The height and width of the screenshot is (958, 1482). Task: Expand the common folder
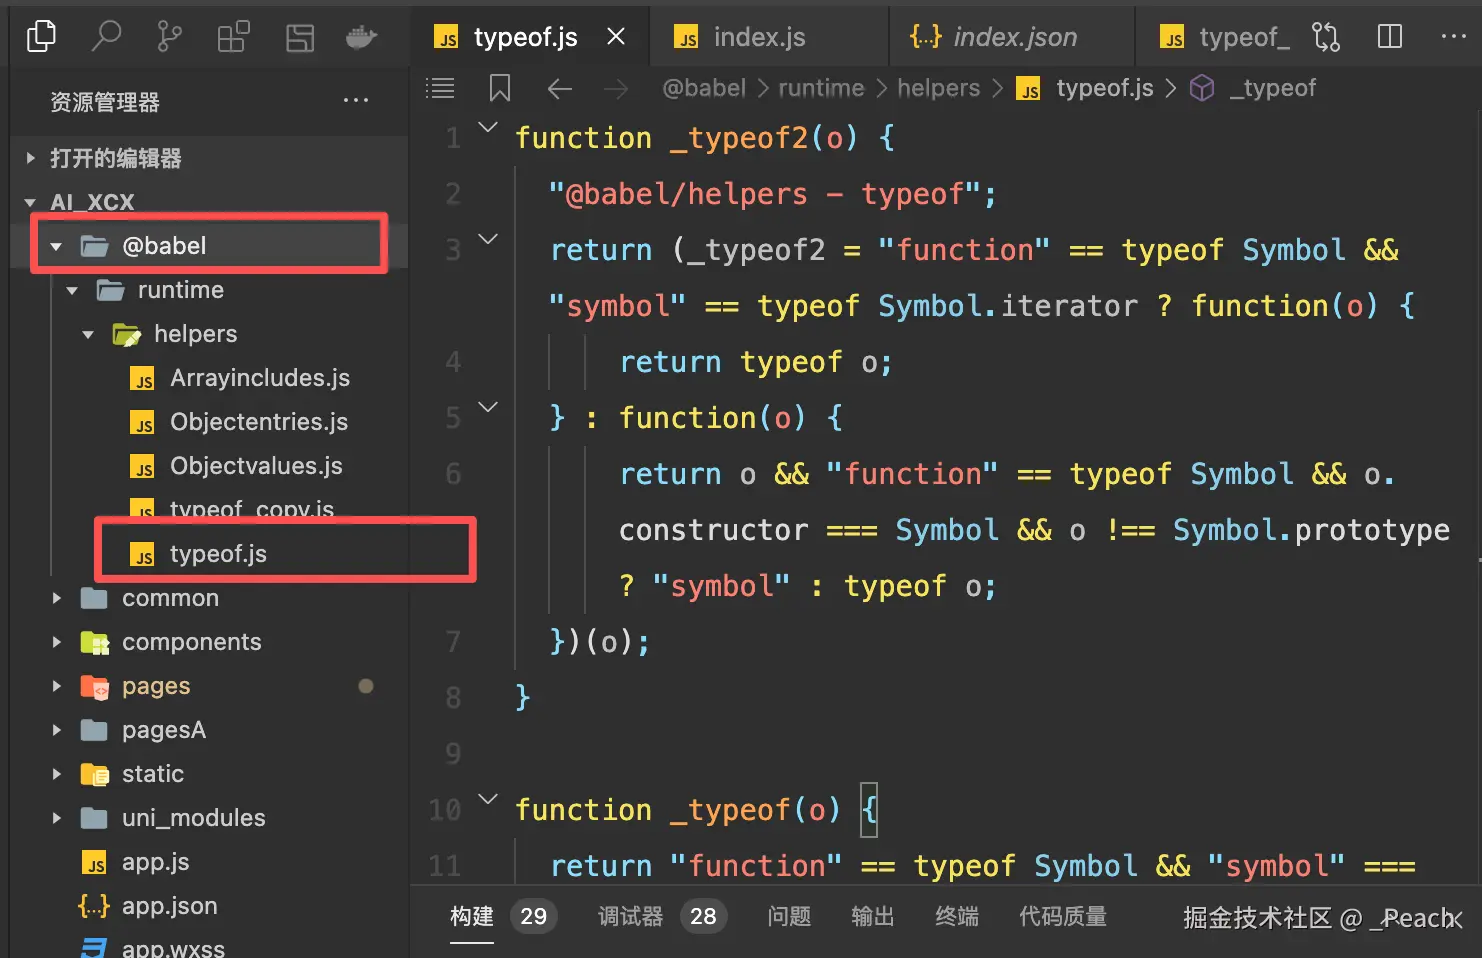coord(209,598)
